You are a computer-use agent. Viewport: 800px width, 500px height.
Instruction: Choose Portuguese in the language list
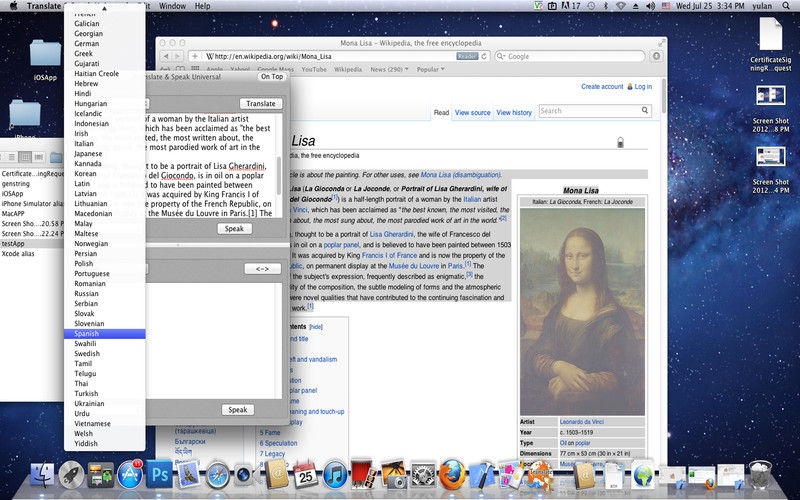tap(105, 273)
